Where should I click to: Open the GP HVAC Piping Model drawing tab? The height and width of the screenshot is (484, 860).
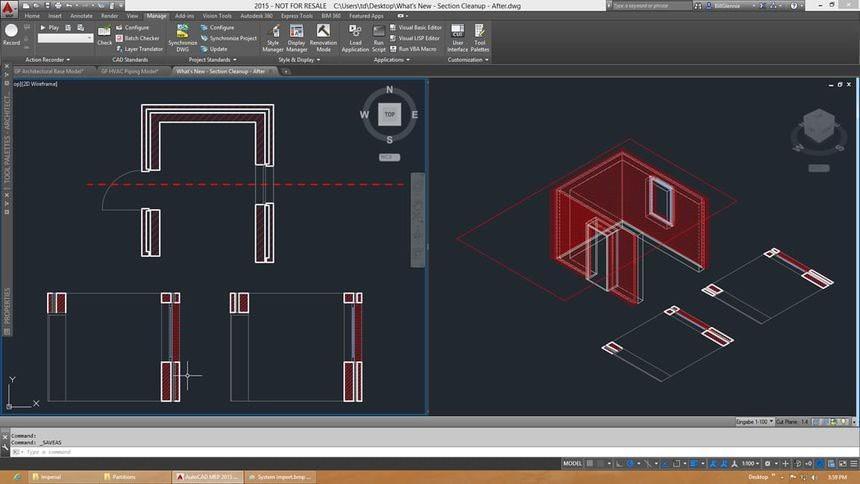point(129,71)
